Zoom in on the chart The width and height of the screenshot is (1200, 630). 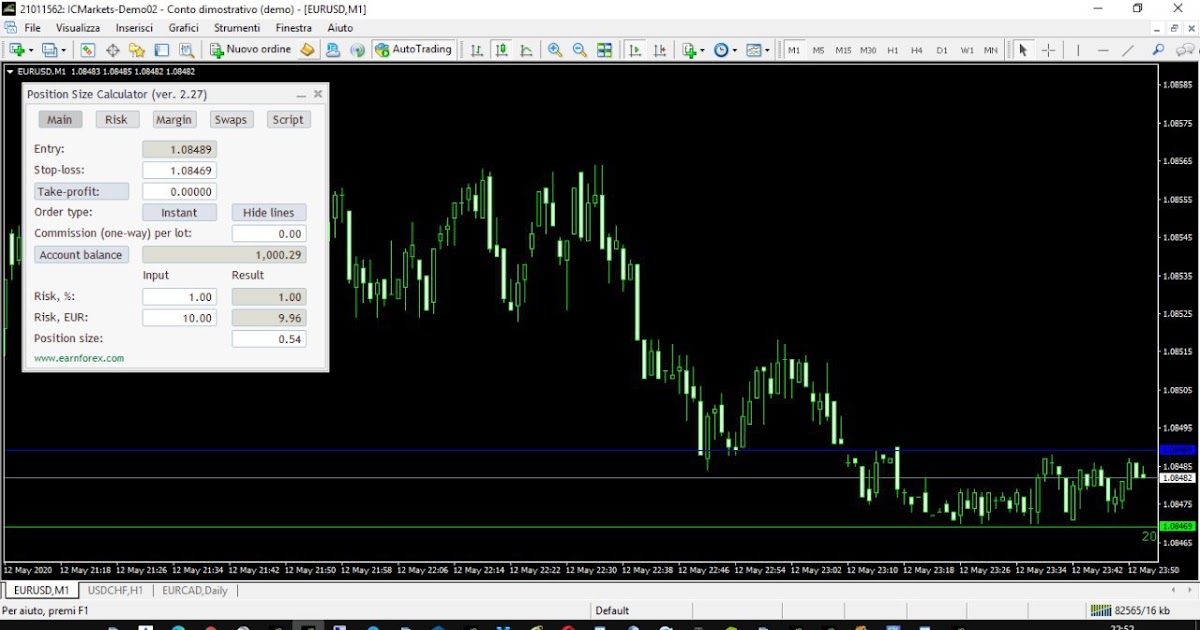pos(555,48)
